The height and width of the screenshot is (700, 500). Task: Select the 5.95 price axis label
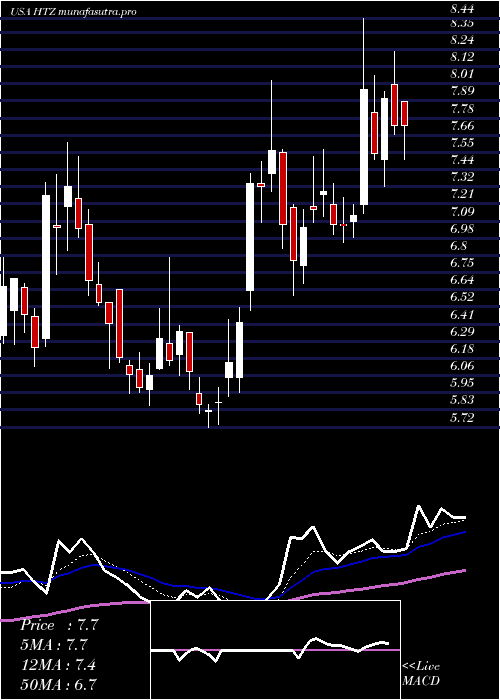pos(463,383)
